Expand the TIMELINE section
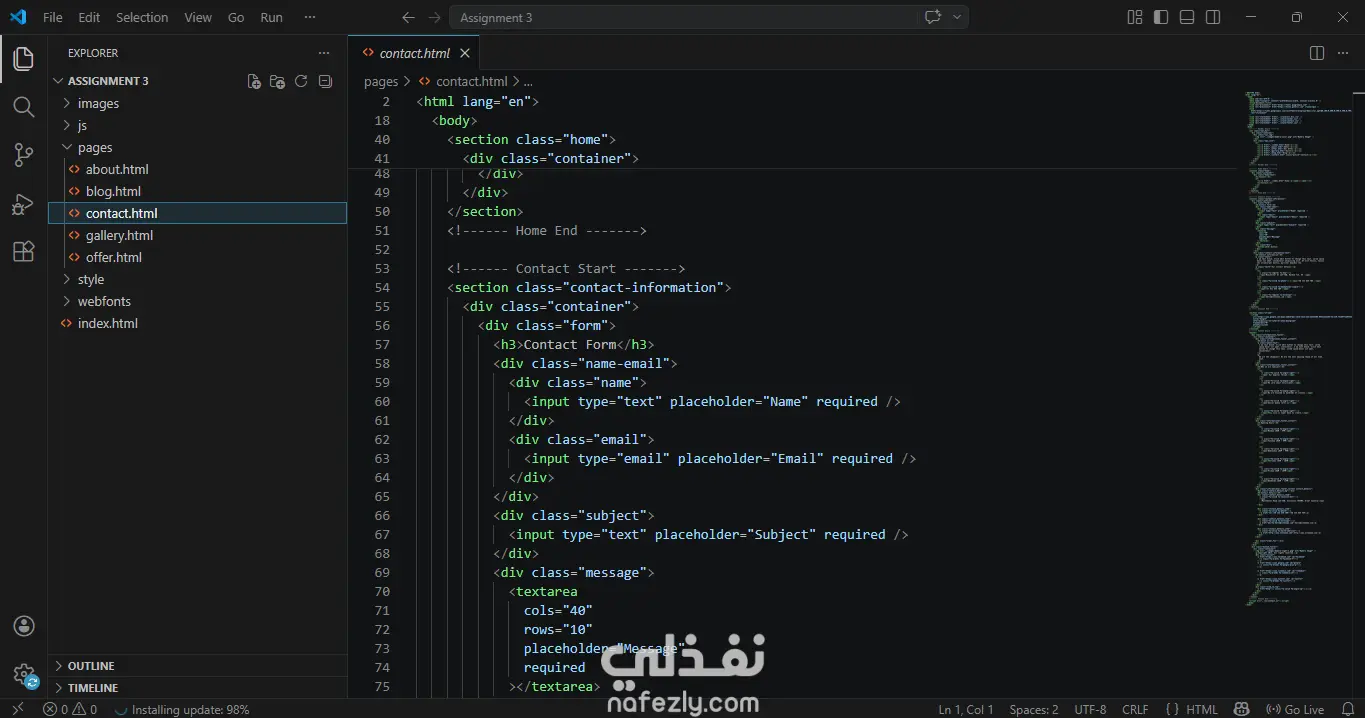The width and height of the screenshot is (1365, 718). 198,688
